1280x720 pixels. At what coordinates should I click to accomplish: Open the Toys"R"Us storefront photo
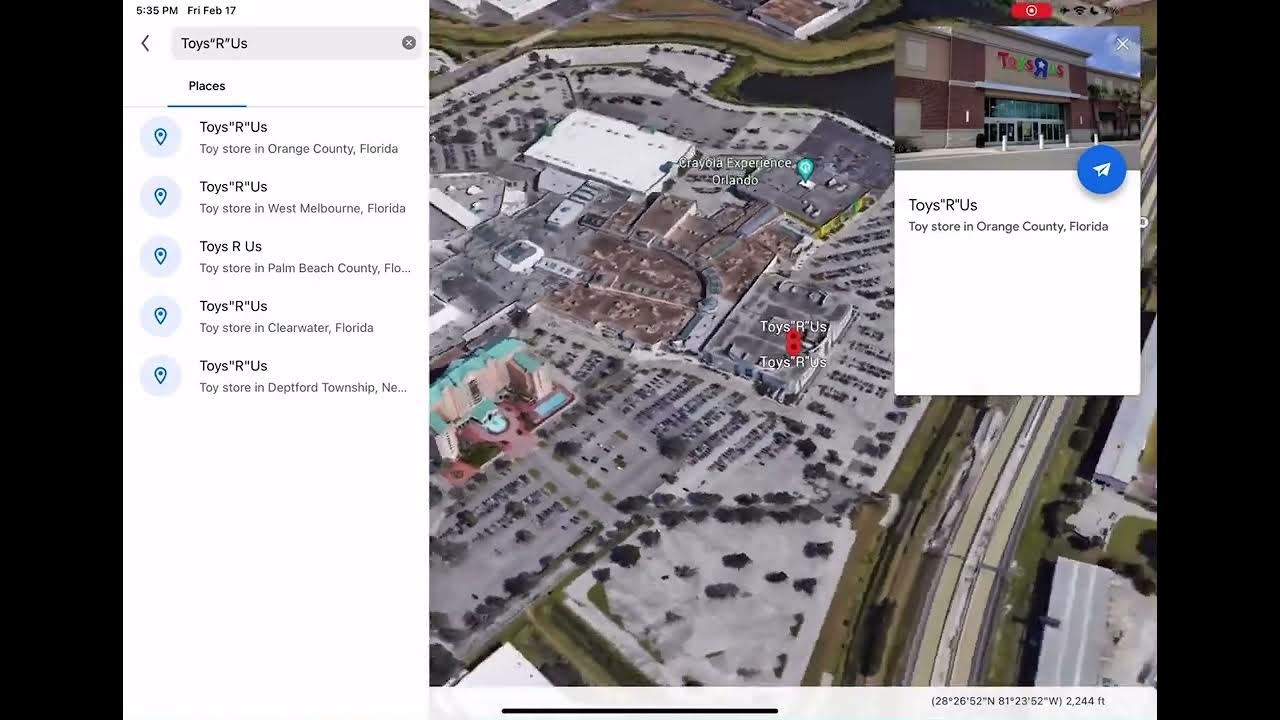coord(1017,97)
